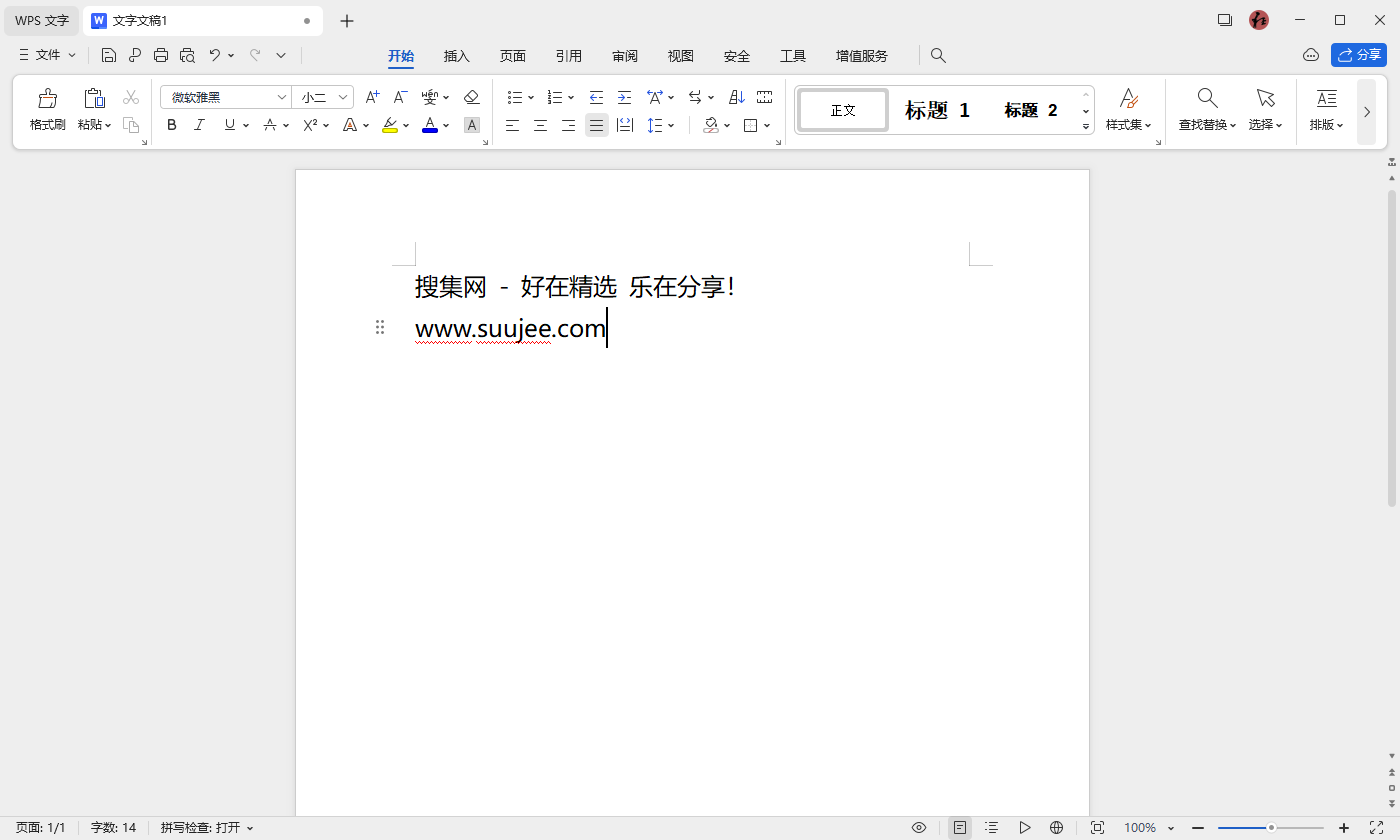This screenshot has height=840, width=1400.
Task: Open the 页面 ribbon tab
Action: point(513,56)
